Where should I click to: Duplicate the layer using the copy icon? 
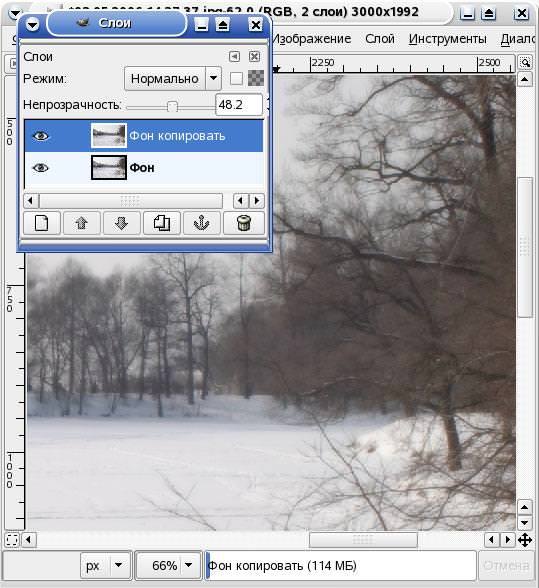click(x=162, y=224)
